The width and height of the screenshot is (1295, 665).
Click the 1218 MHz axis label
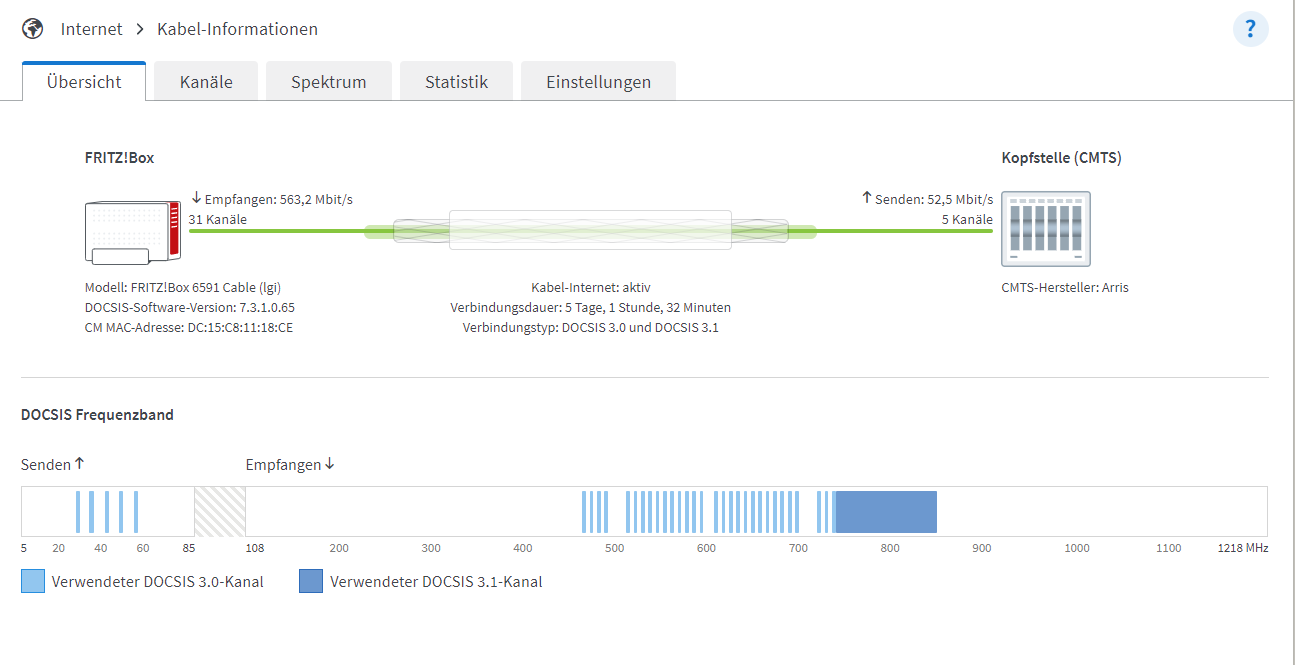click(1243, 548)
